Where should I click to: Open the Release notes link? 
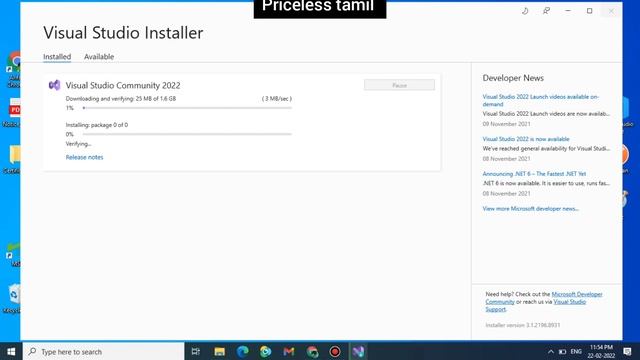(x=84, y=157)
